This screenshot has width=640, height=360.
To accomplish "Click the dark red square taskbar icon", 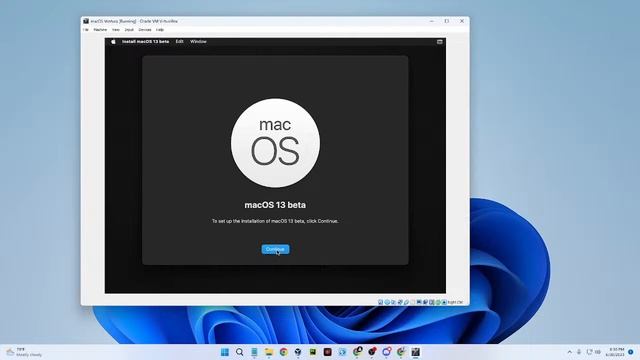I will (327, 352).
